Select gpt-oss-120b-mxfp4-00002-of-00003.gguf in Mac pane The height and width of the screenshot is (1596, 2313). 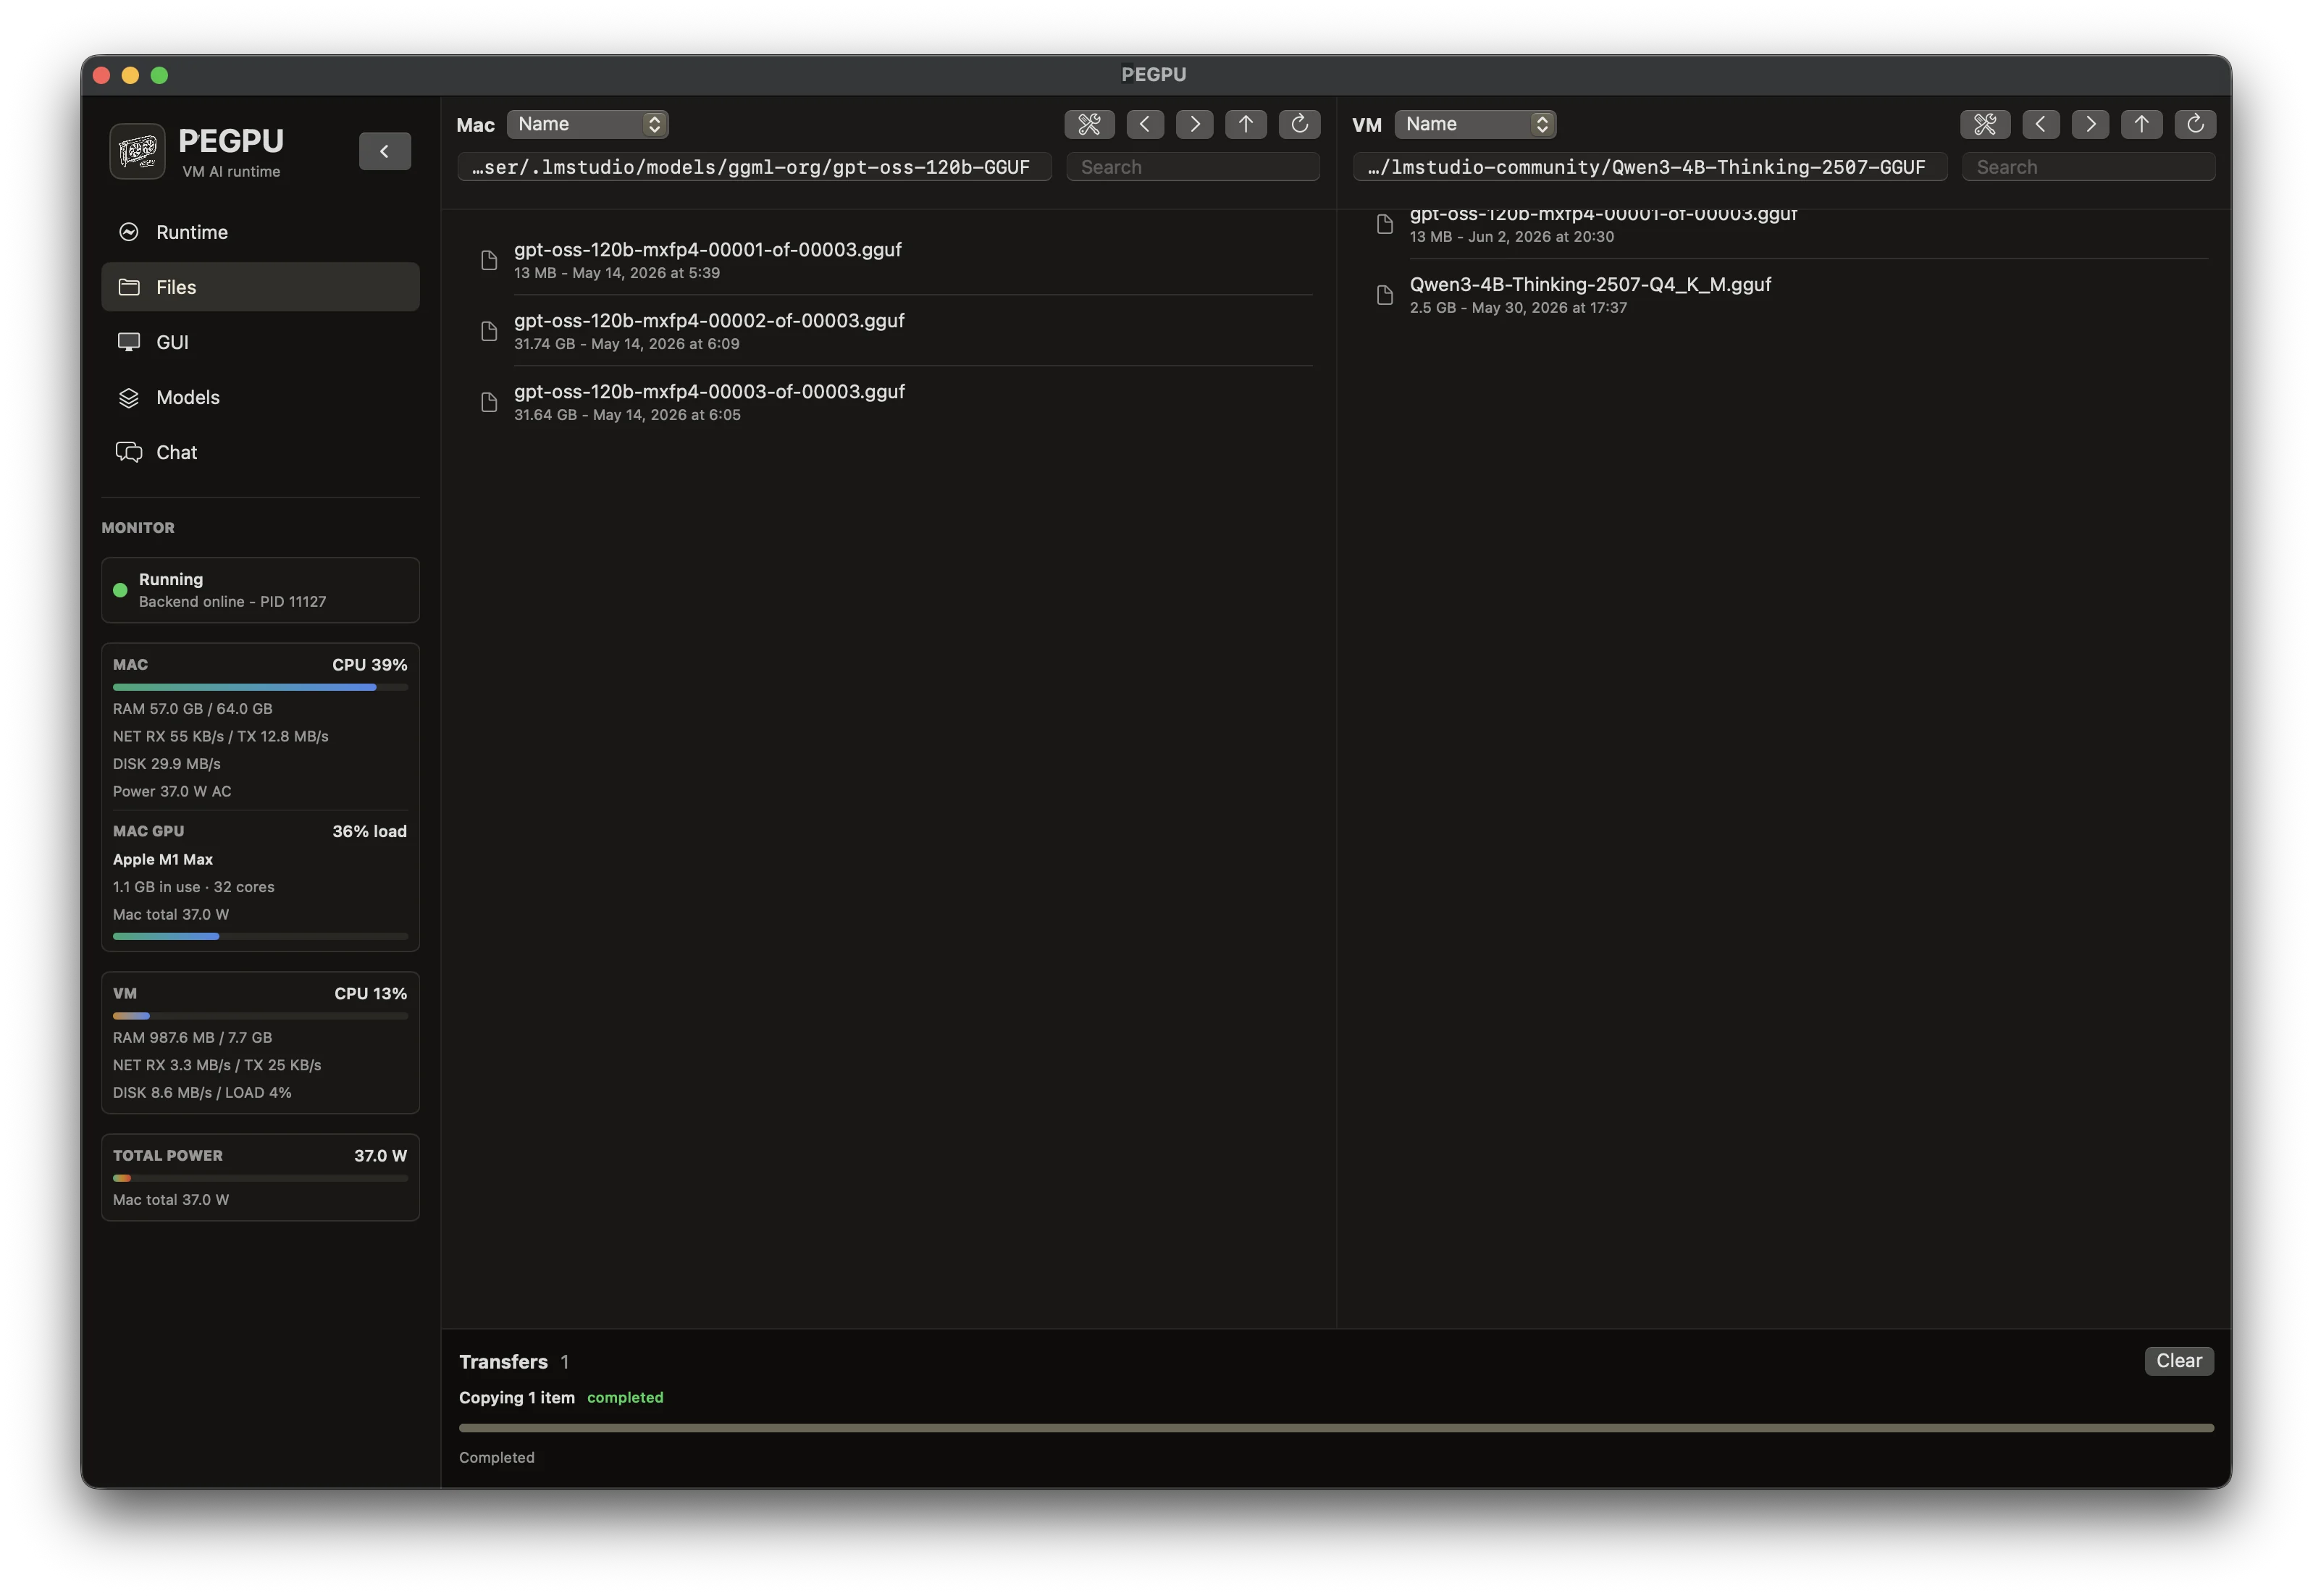pos(889,331)
